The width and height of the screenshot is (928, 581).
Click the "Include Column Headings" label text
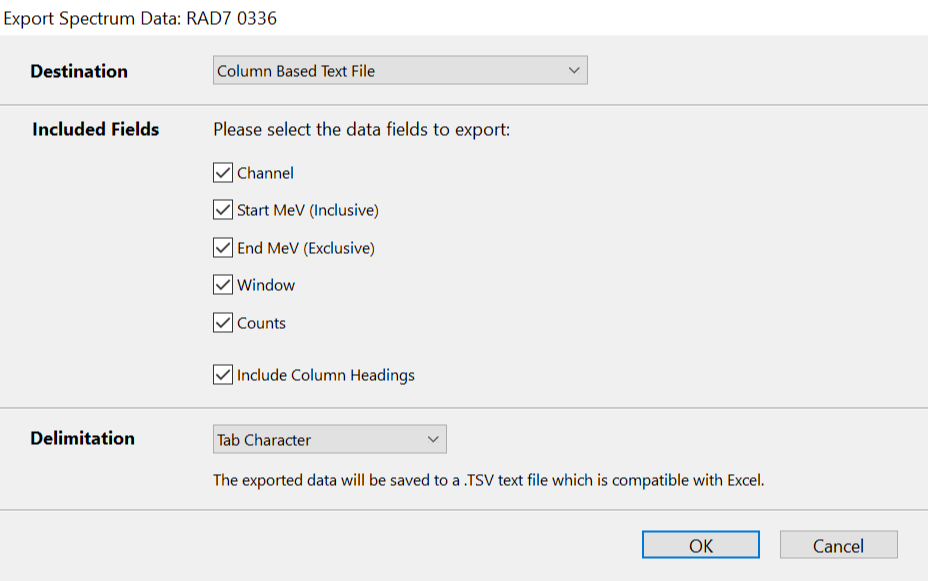(326, 376)
